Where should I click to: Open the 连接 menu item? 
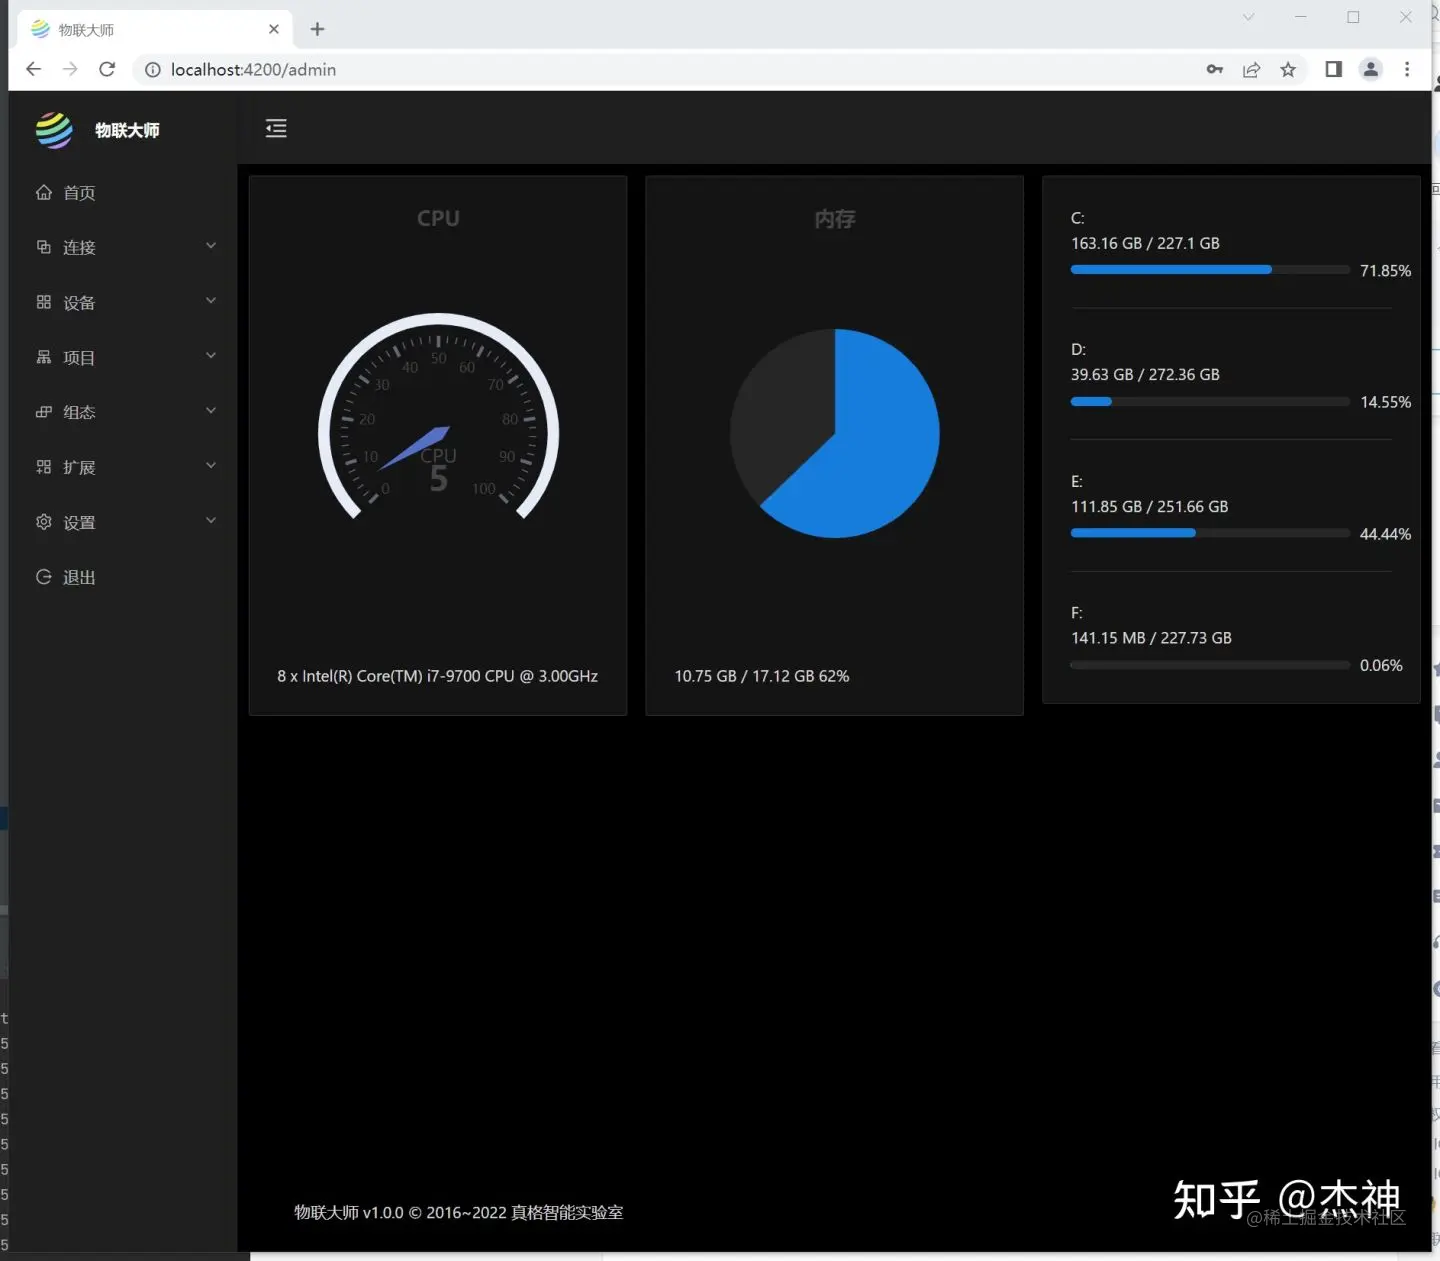click(123, 247)
